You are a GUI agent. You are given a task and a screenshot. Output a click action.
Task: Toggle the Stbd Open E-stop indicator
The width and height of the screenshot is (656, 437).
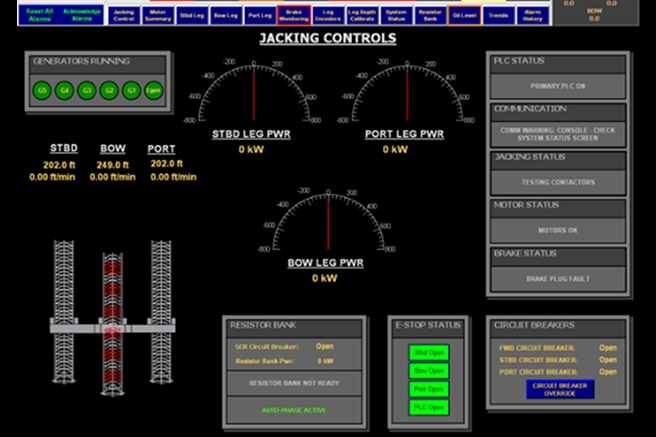pos(429,353)
